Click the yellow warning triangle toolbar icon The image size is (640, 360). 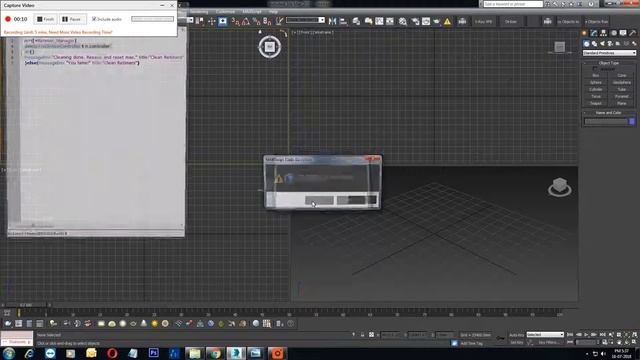pyautogui.click(x=447, y=21)
